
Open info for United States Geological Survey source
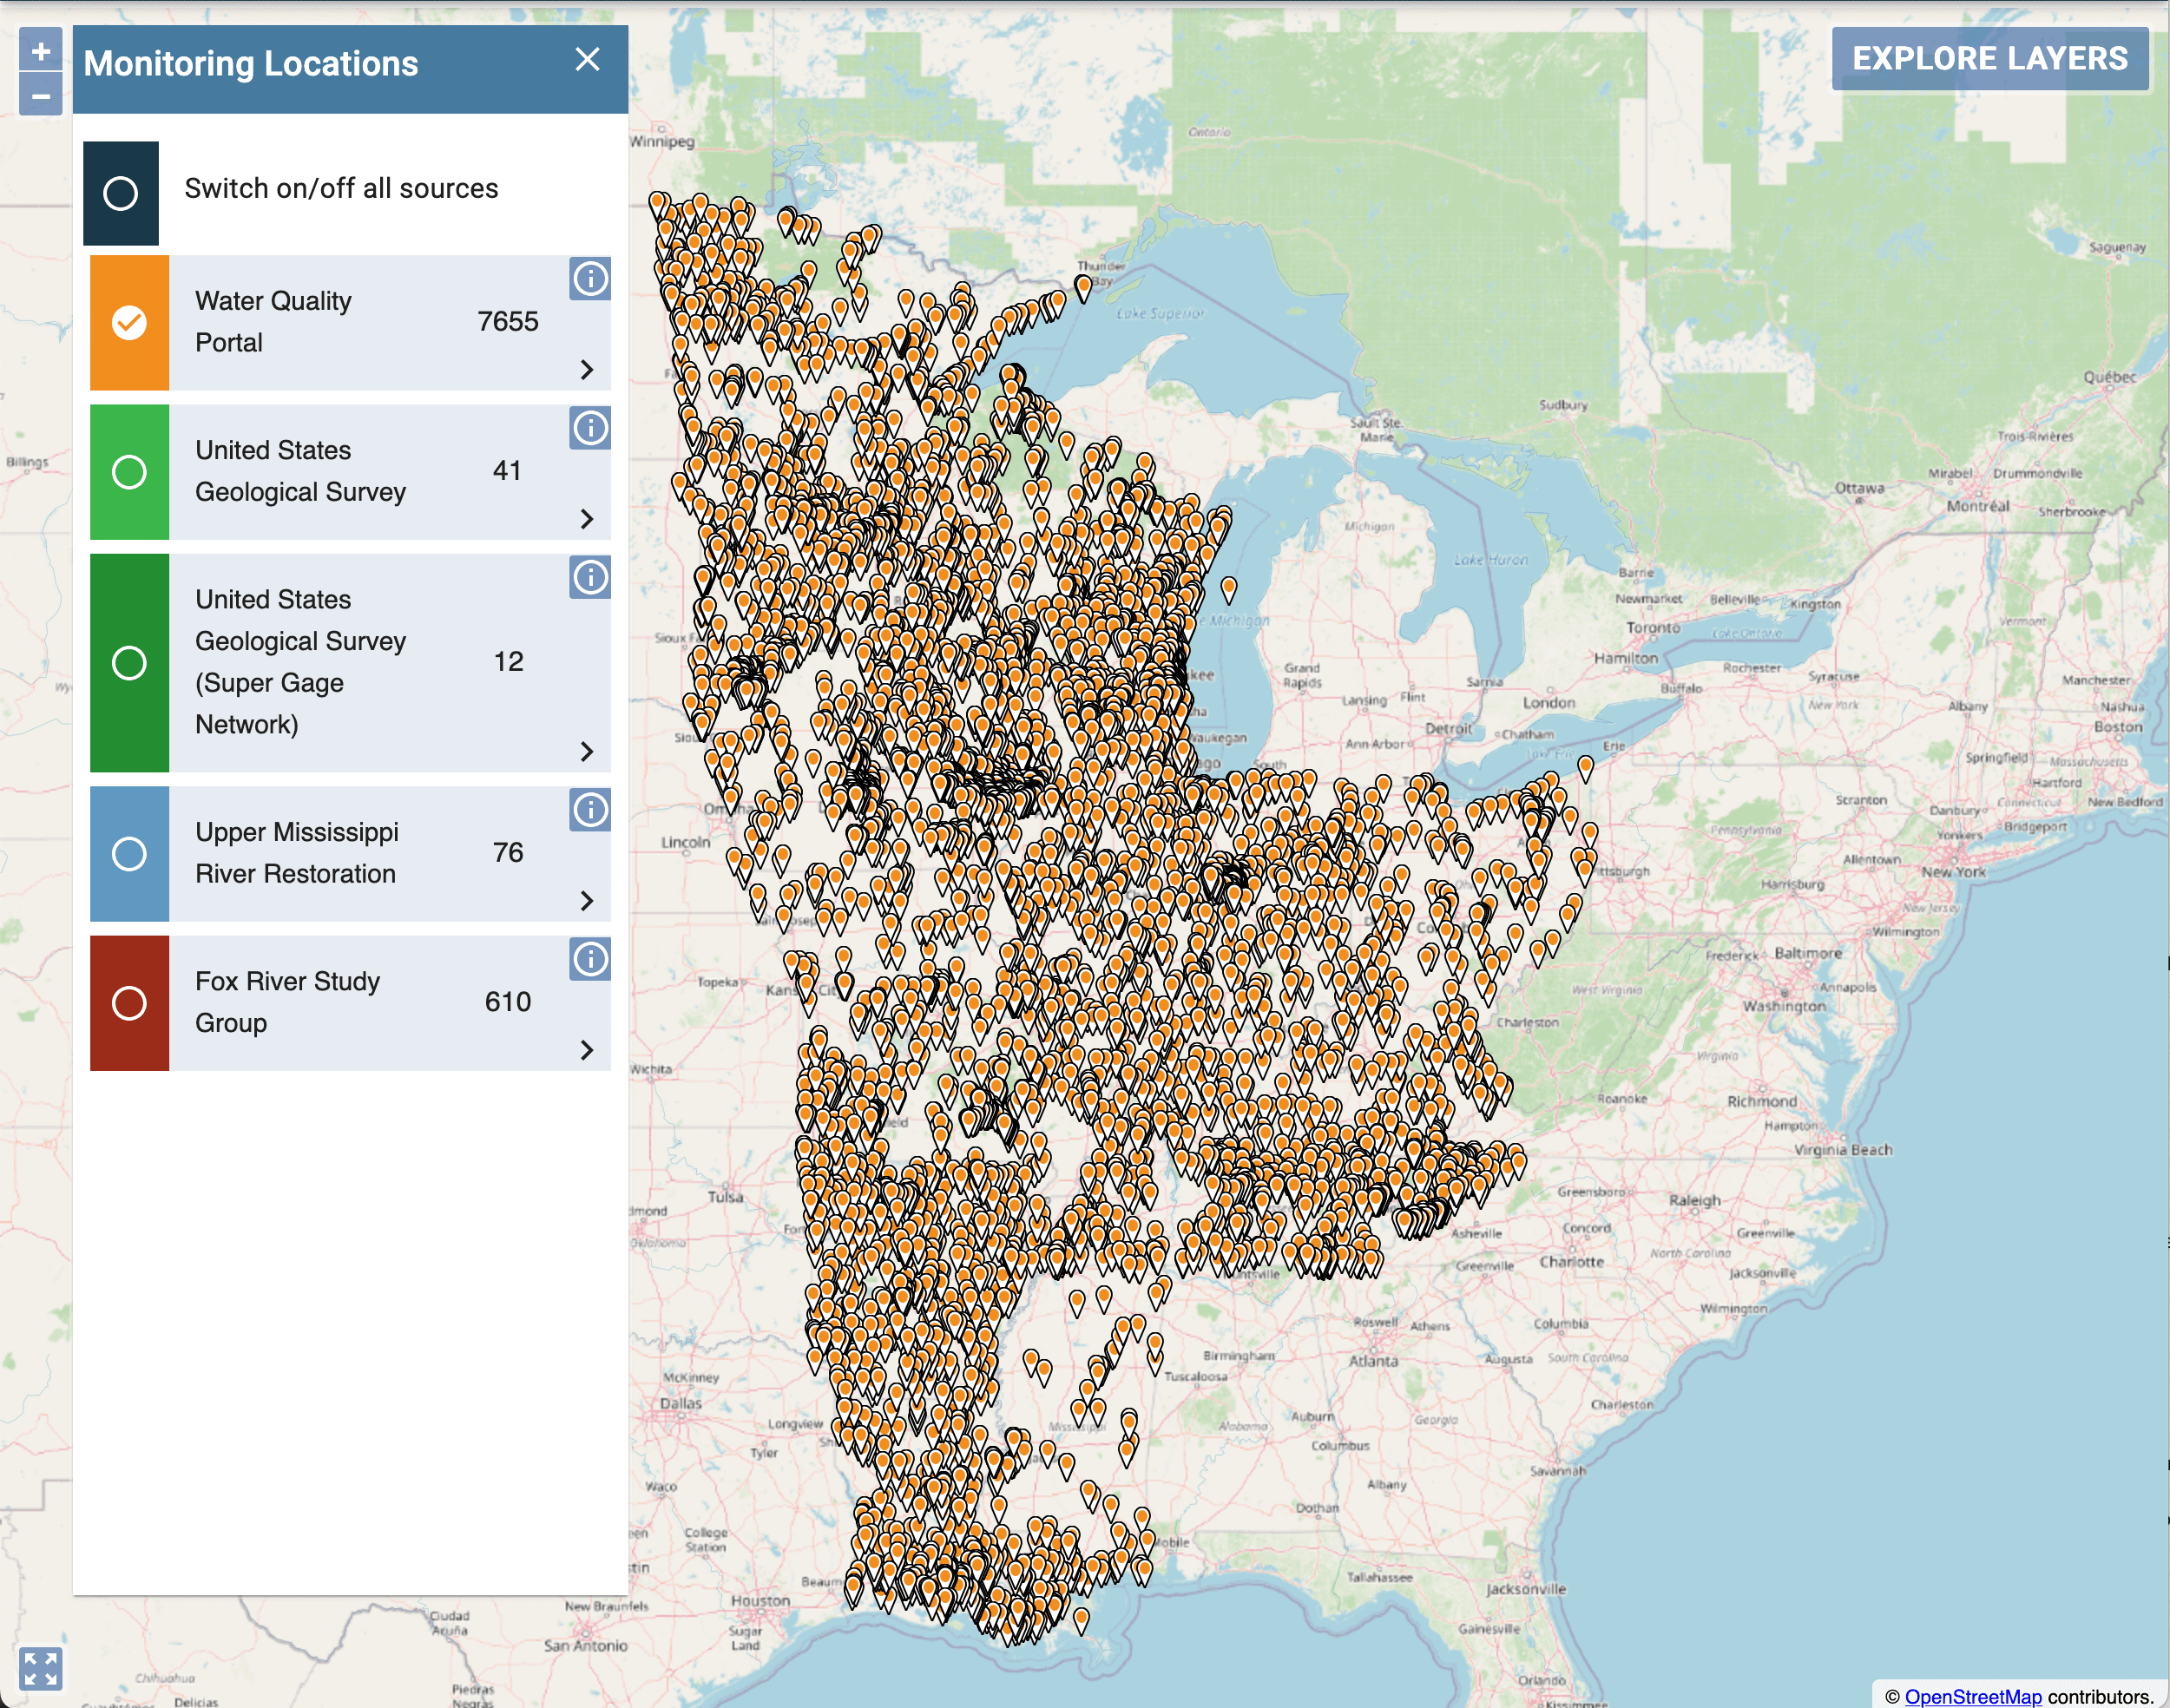pyautogui.click(x=589, y=429)
